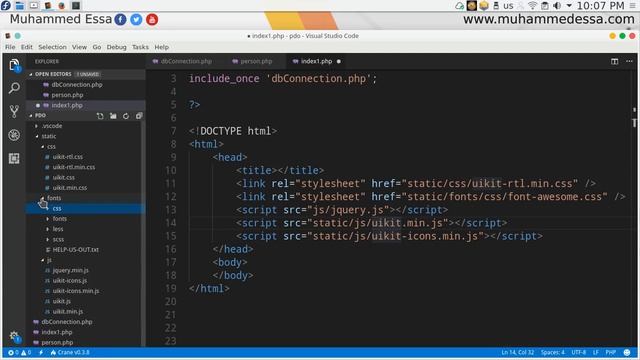Click the Collapse All folders icon
Image resolution: width=640 pixels, height=360 pixels.
coord(139,116)
